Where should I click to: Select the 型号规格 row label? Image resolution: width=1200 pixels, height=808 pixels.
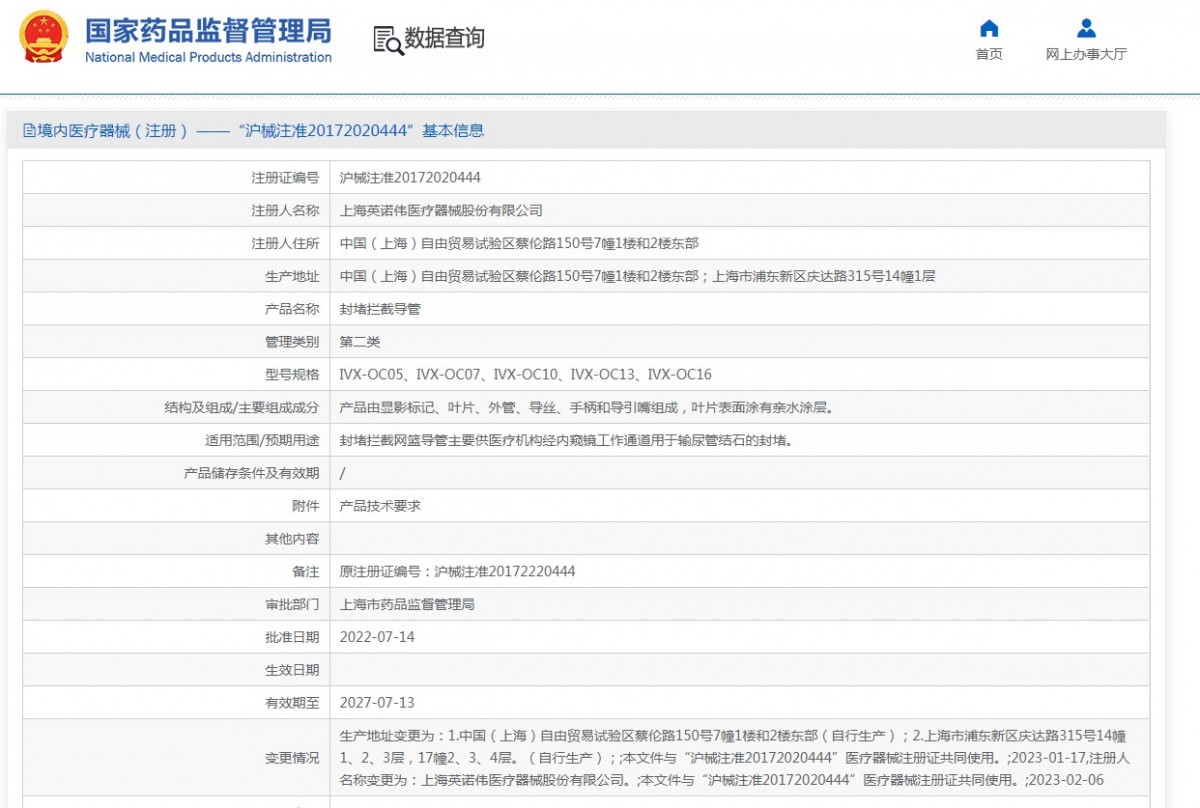point(292,375)
